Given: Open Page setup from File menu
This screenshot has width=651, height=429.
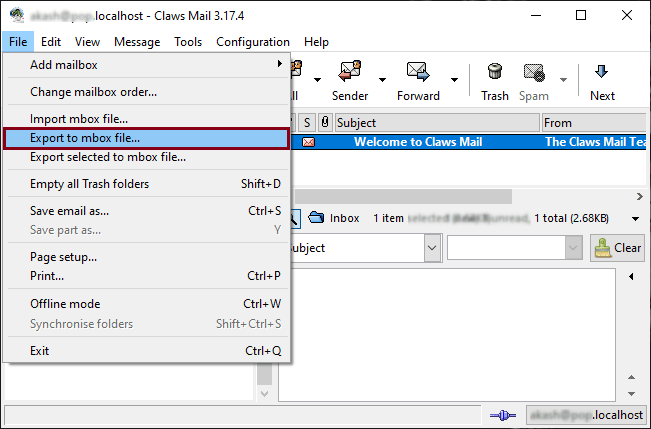Looking at the screenshot, I should pyautogui.click(x=146, y=257).
